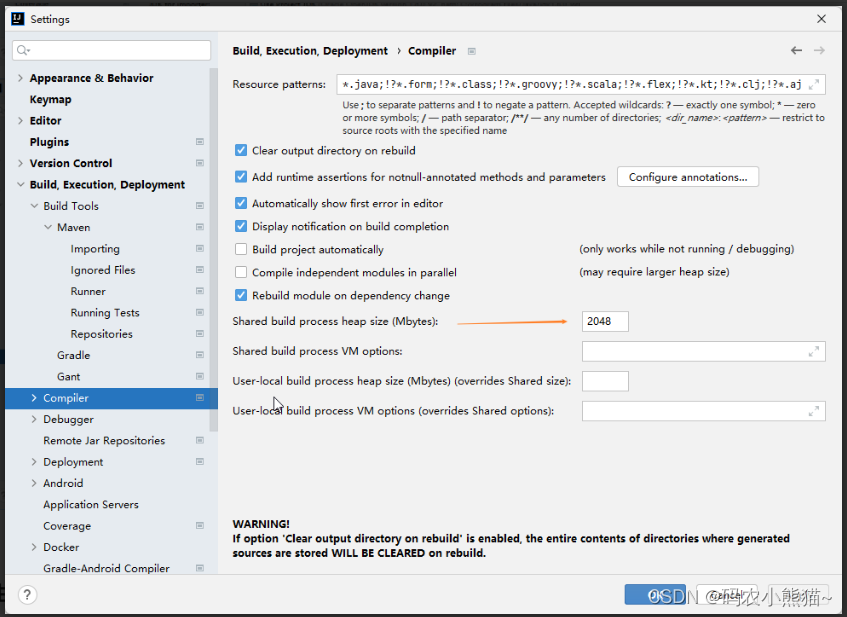Expand the Deployment node chevron
847x617 pixels.
(x=34, y=462)
